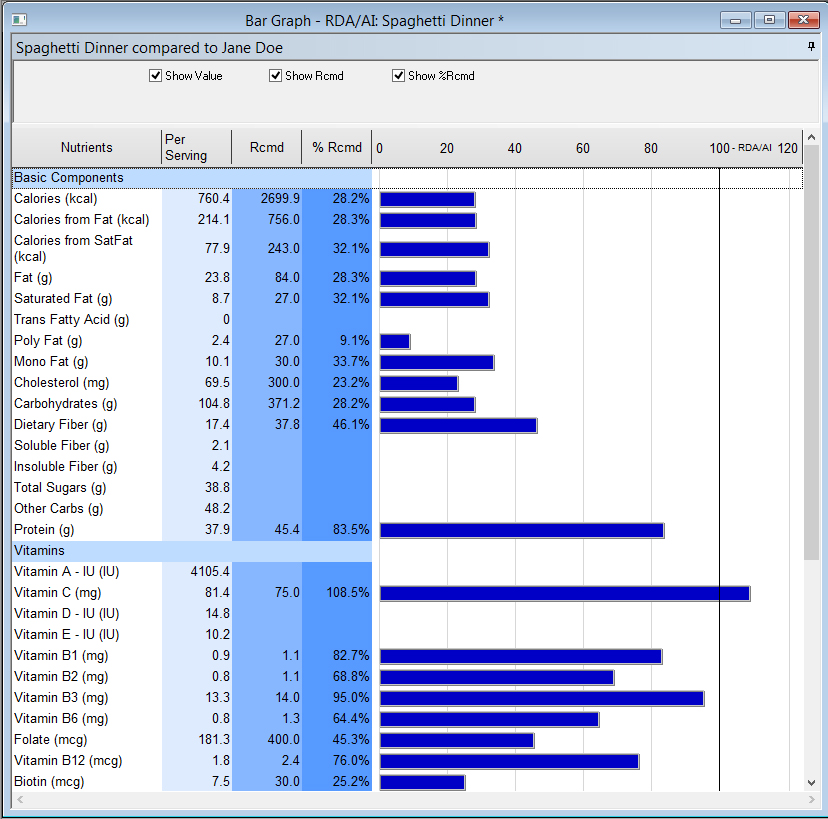
Task: Minimize the Bar Graph window
Action: point(735,20)
